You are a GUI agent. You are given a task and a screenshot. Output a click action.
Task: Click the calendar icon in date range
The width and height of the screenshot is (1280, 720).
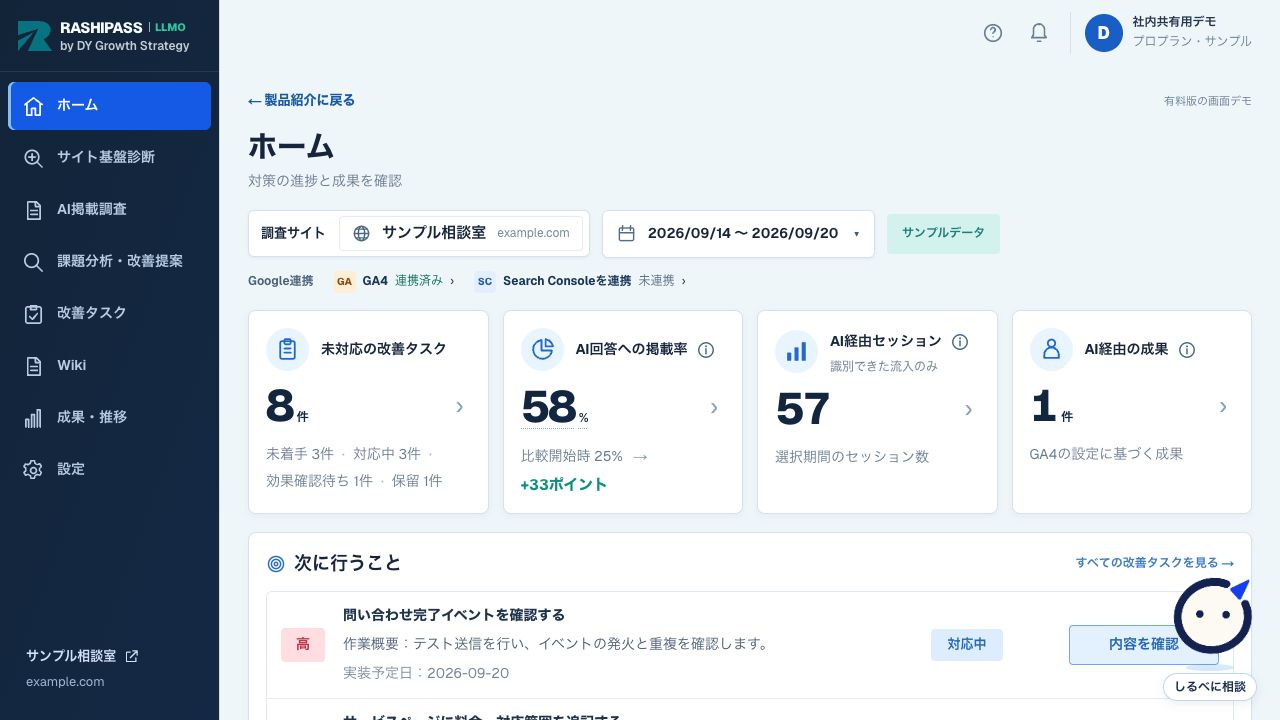(x=627, y=233)
